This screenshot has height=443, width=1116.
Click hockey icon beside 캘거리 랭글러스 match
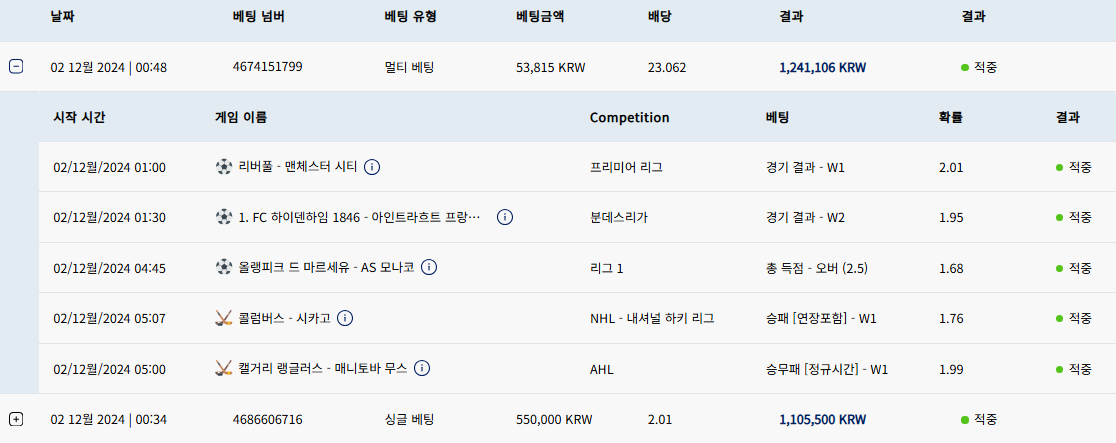[x=223, y=368]
